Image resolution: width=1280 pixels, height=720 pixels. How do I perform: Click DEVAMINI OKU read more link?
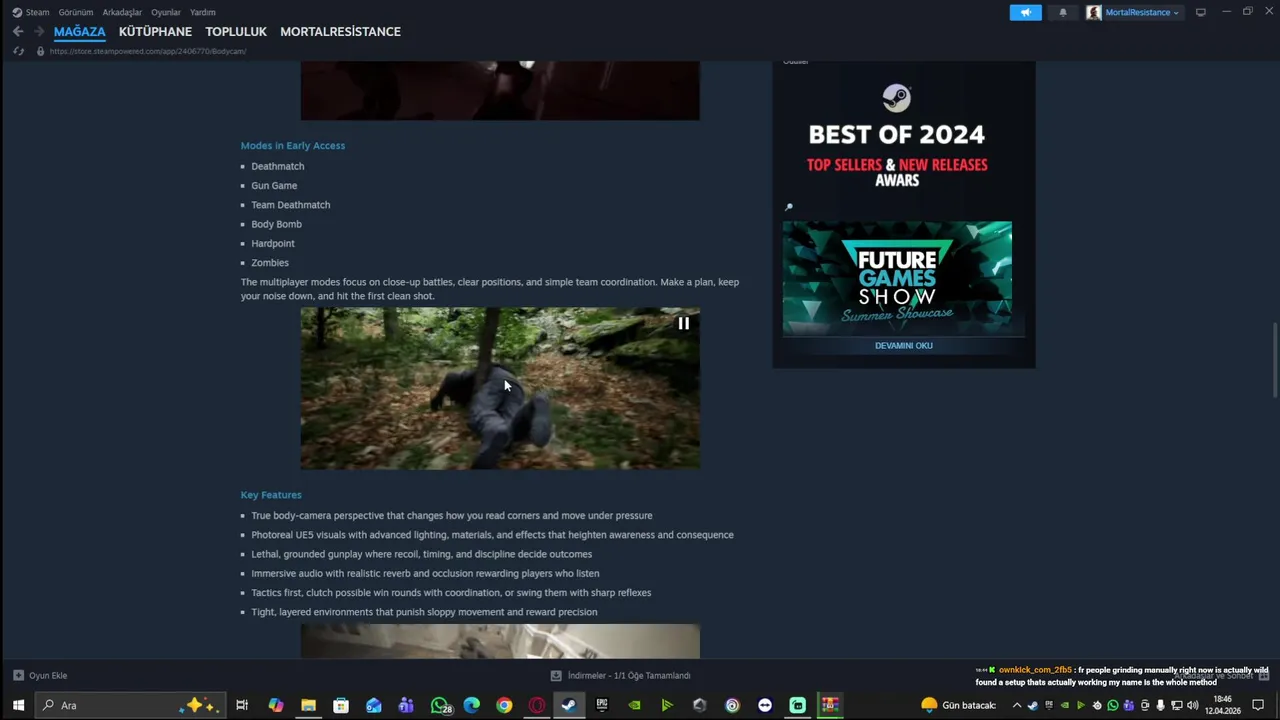coord(904,345)
